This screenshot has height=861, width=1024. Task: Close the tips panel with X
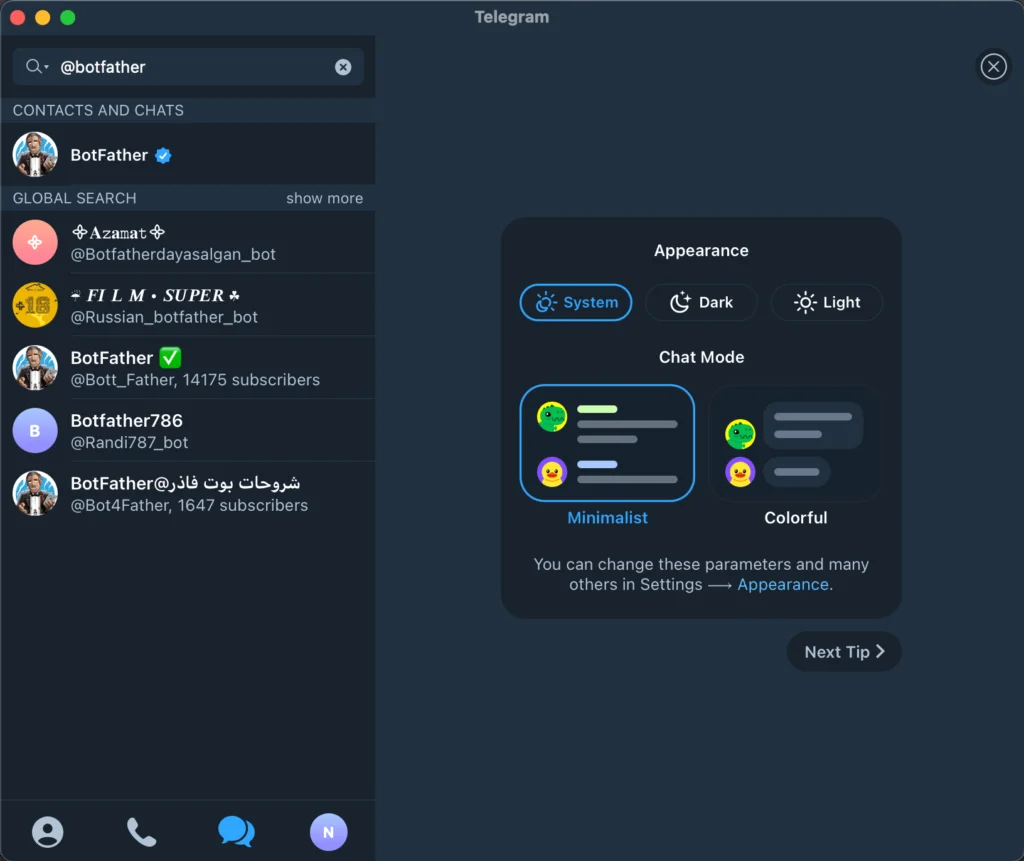[993, 66]
